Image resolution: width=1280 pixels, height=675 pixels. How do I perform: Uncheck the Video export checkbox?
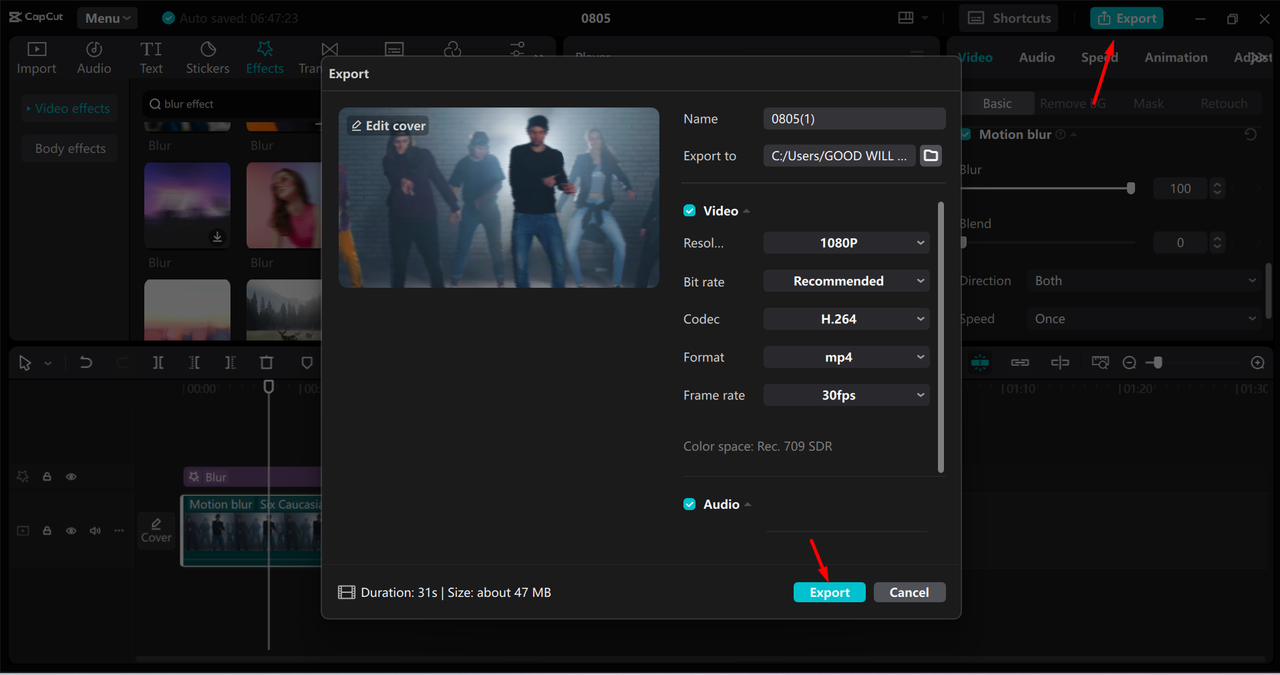[689, 211]
